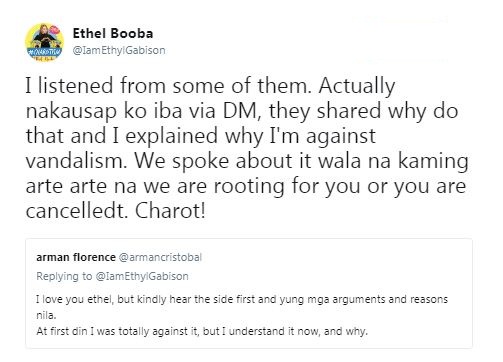Viewport: 503px width, 362px height.
Task: Open Ethel Booba's profile avatar
Action: click(x=45, y=42)
